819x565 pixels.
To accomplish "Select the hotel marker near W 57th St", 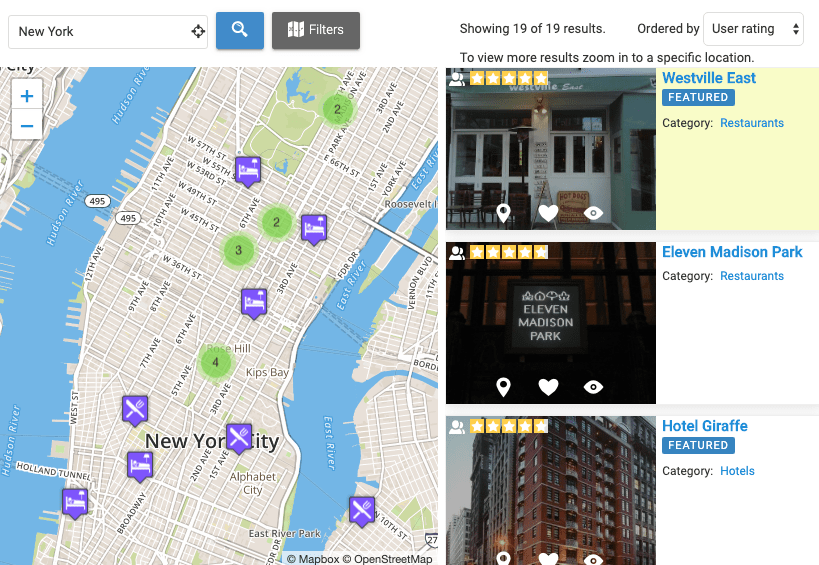I will click(x=247, y=170).
